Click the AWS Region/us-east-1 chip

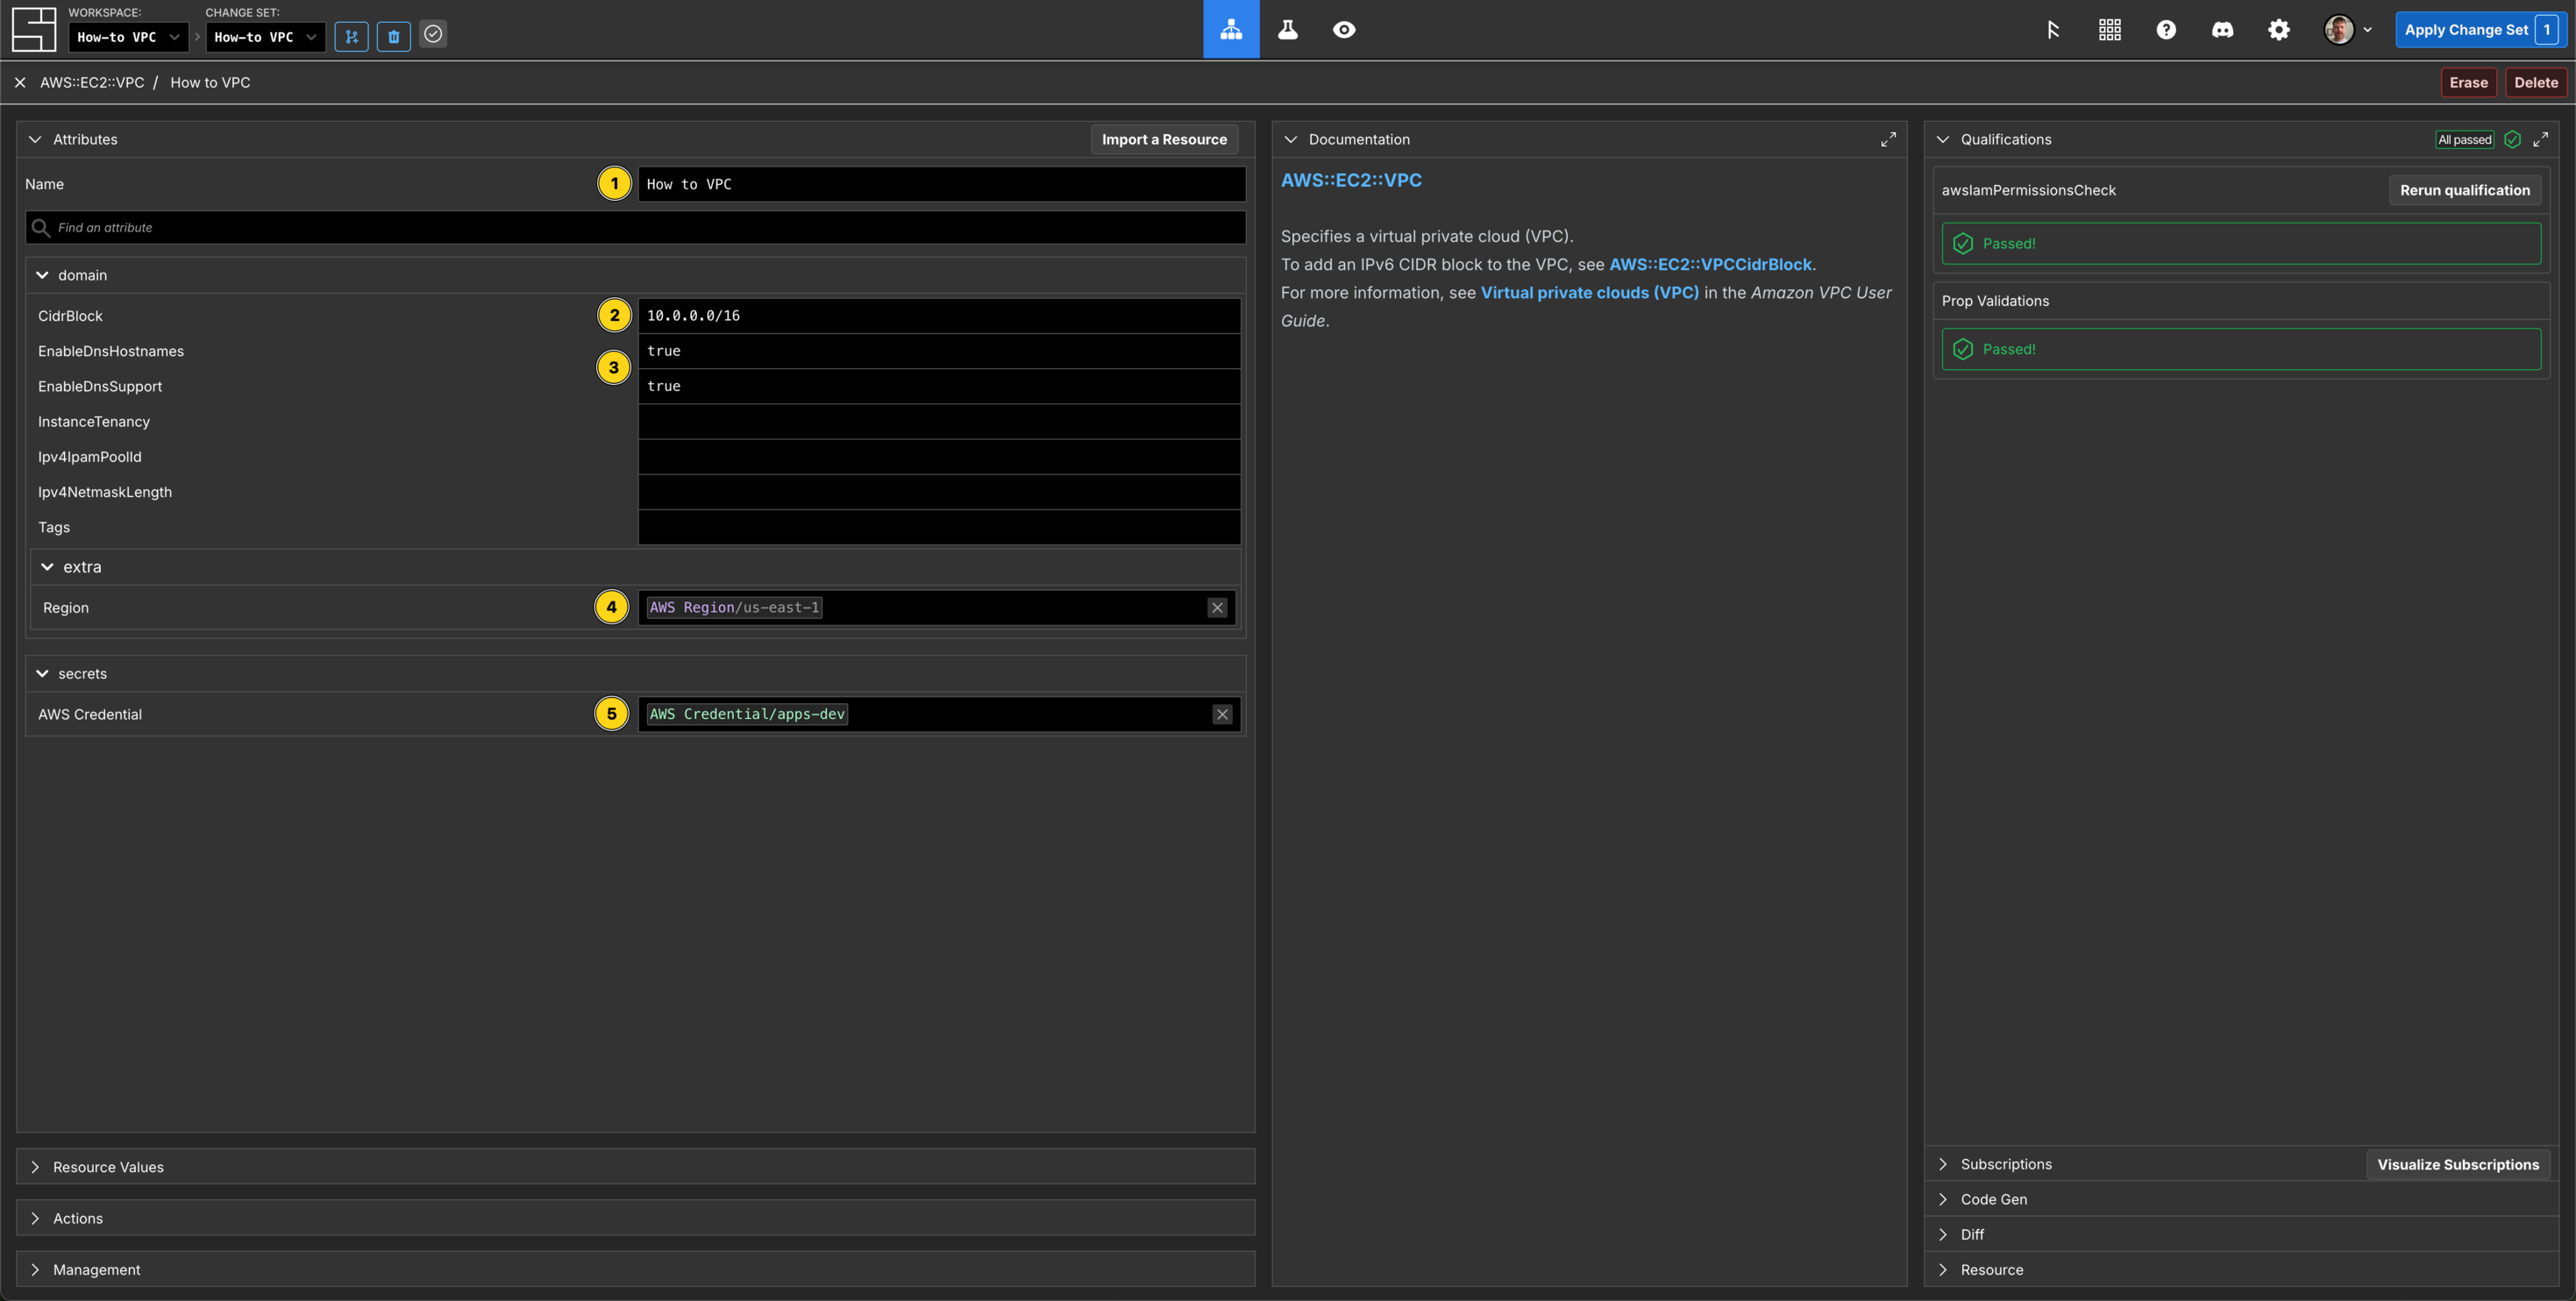coord(734,607)
